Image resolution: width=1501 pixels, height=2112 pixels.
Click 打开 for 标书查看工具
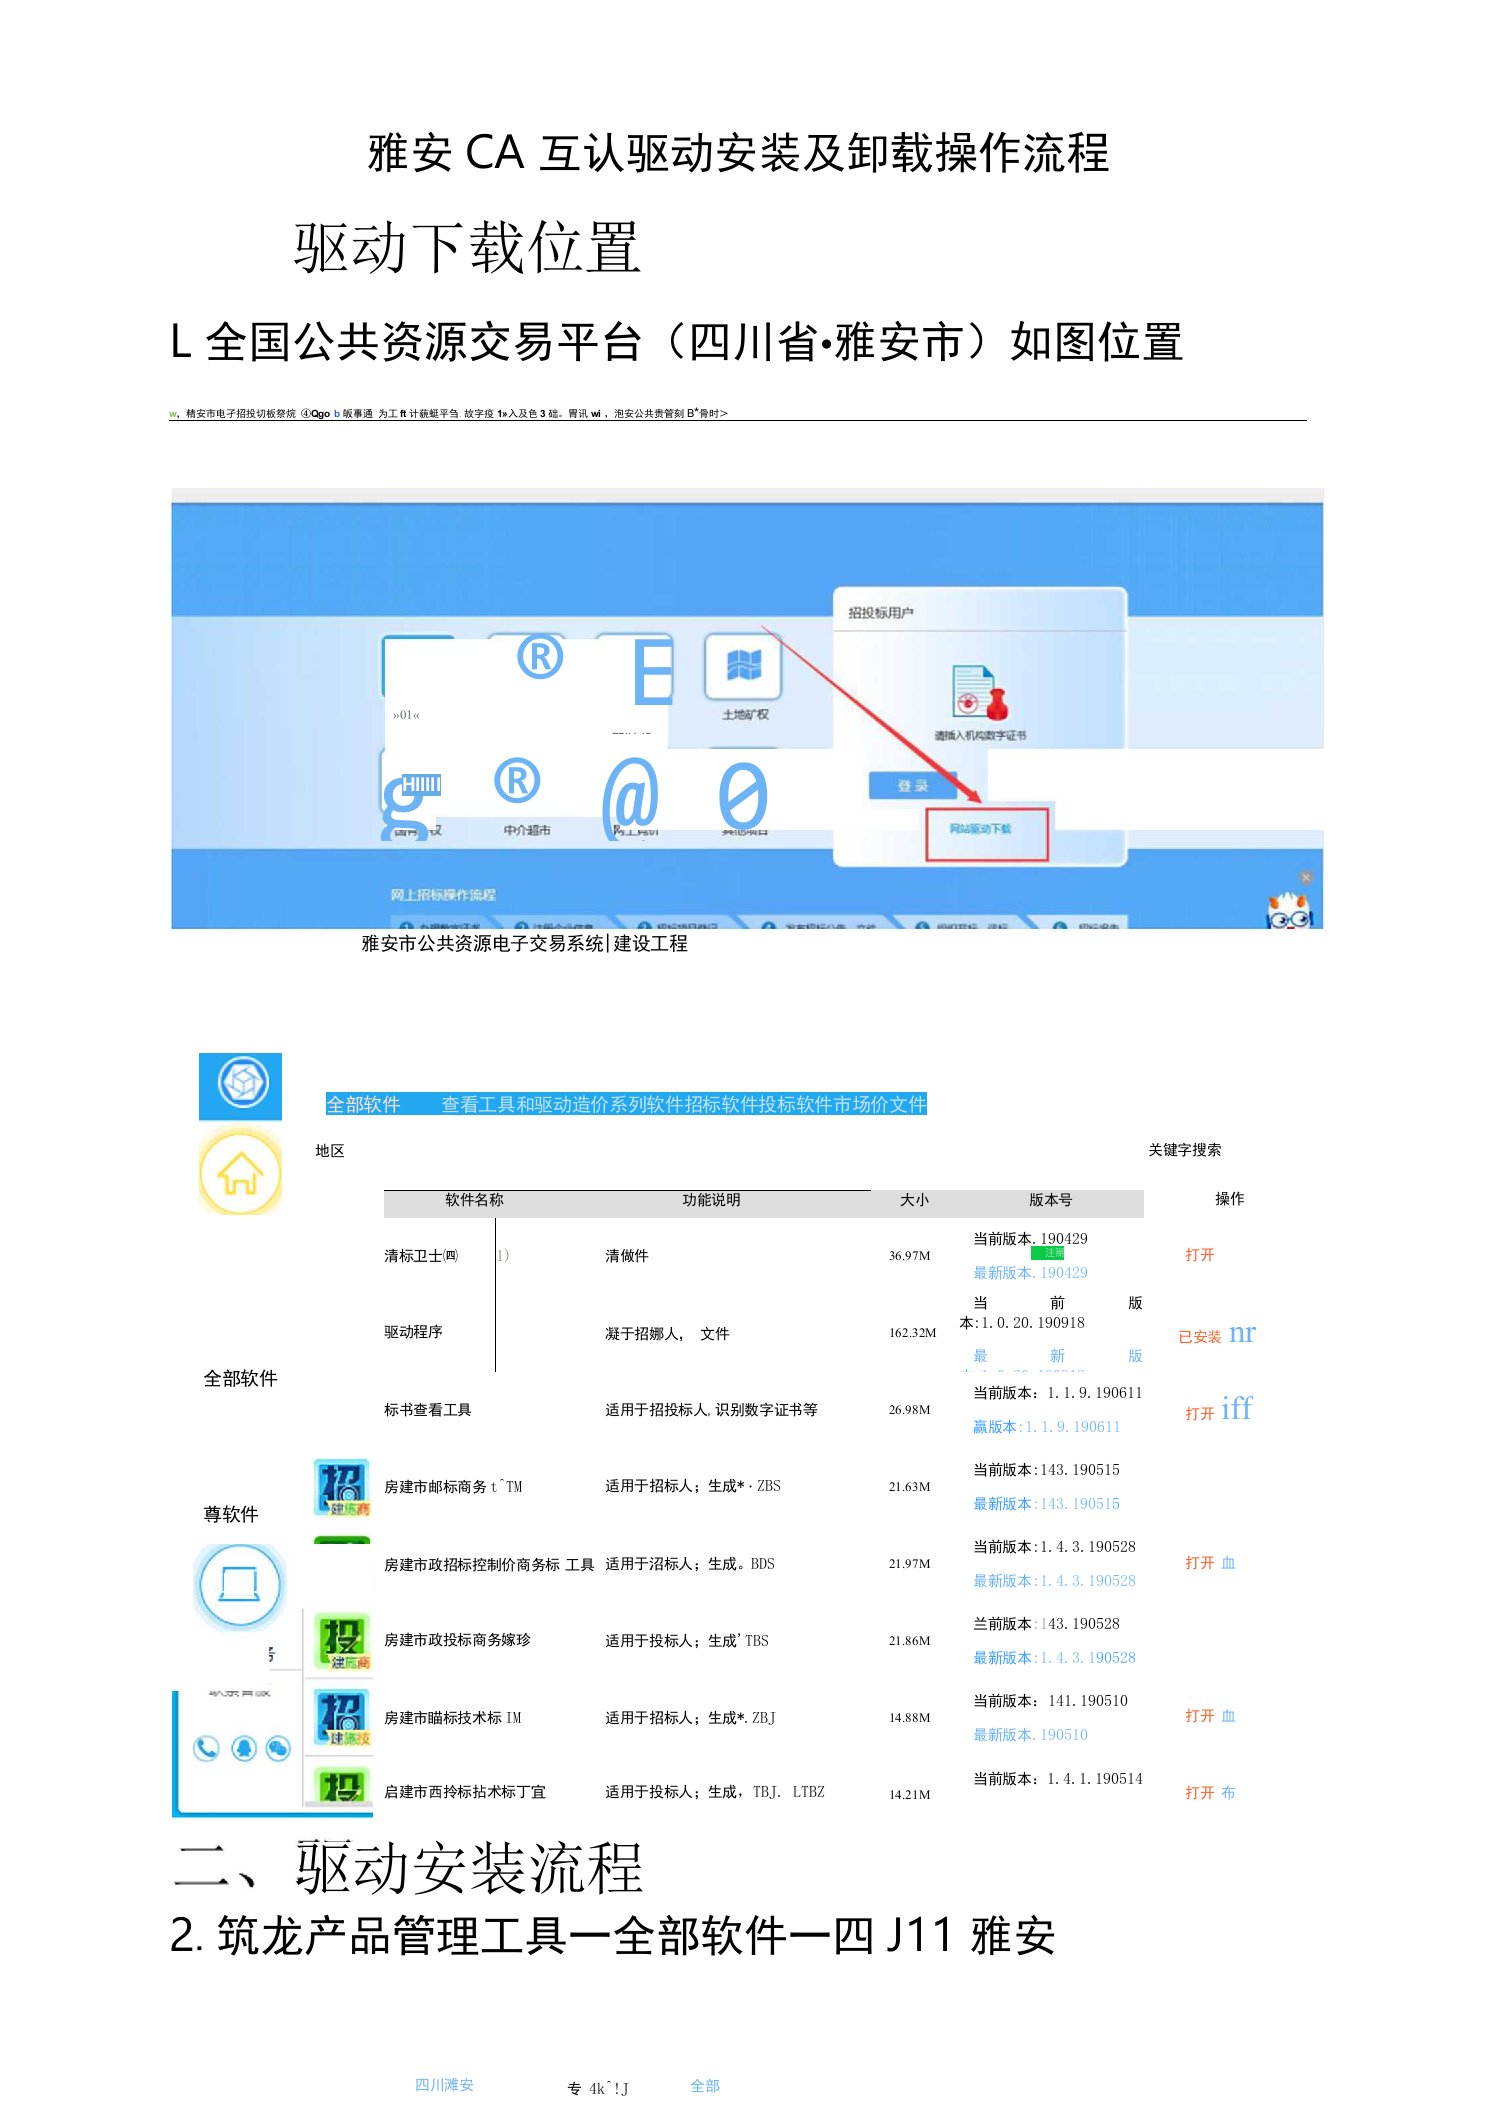coord(1199,1413)
